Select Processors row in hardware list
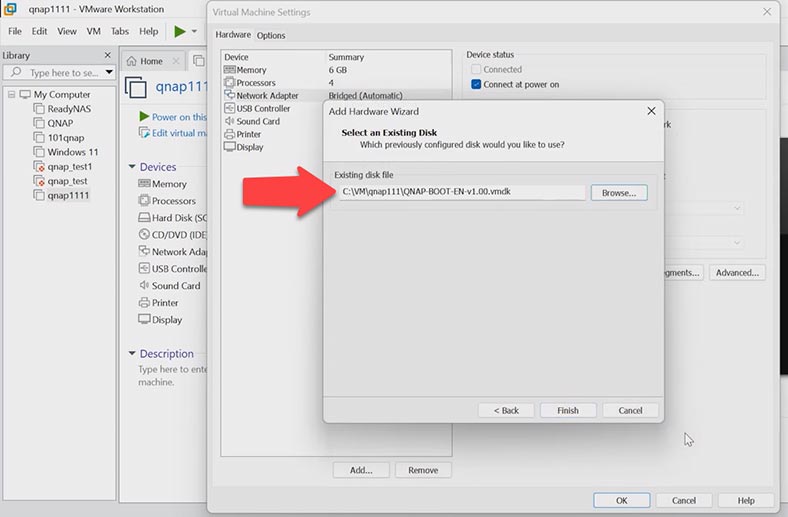The image size is (788, 517). [x=336, y=82]
